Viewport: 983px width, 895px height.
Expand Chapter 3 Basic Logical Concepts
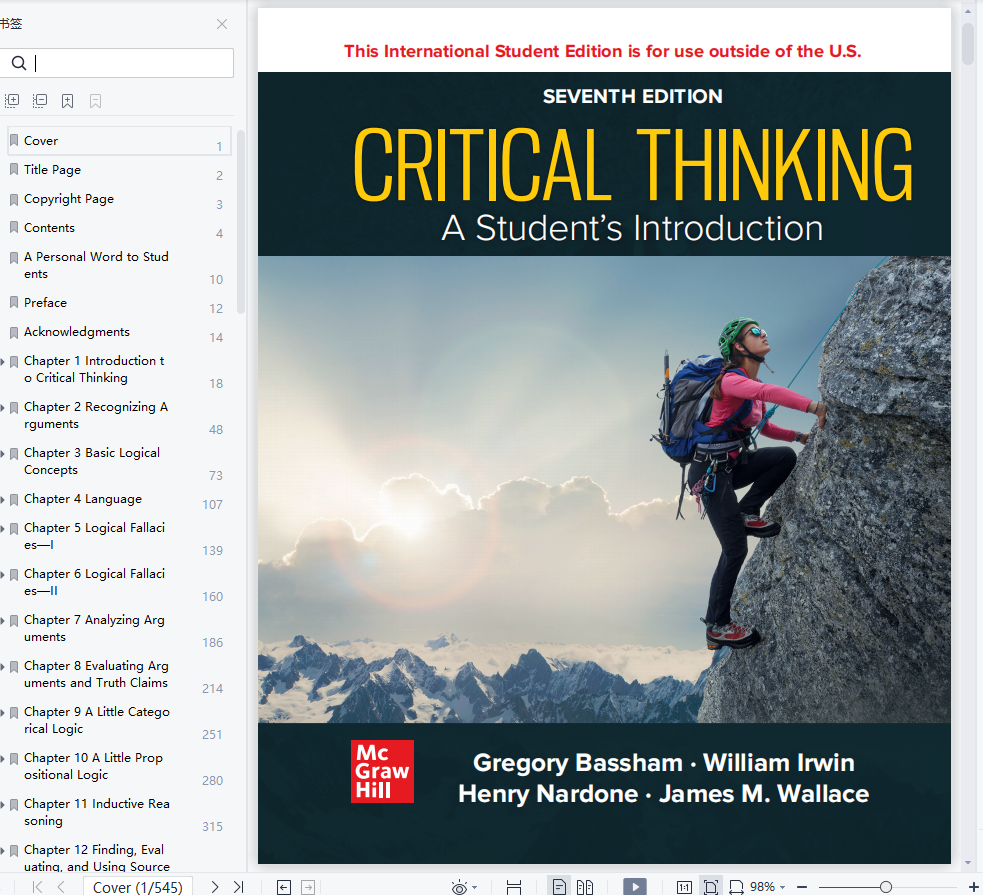click(3, 454)
